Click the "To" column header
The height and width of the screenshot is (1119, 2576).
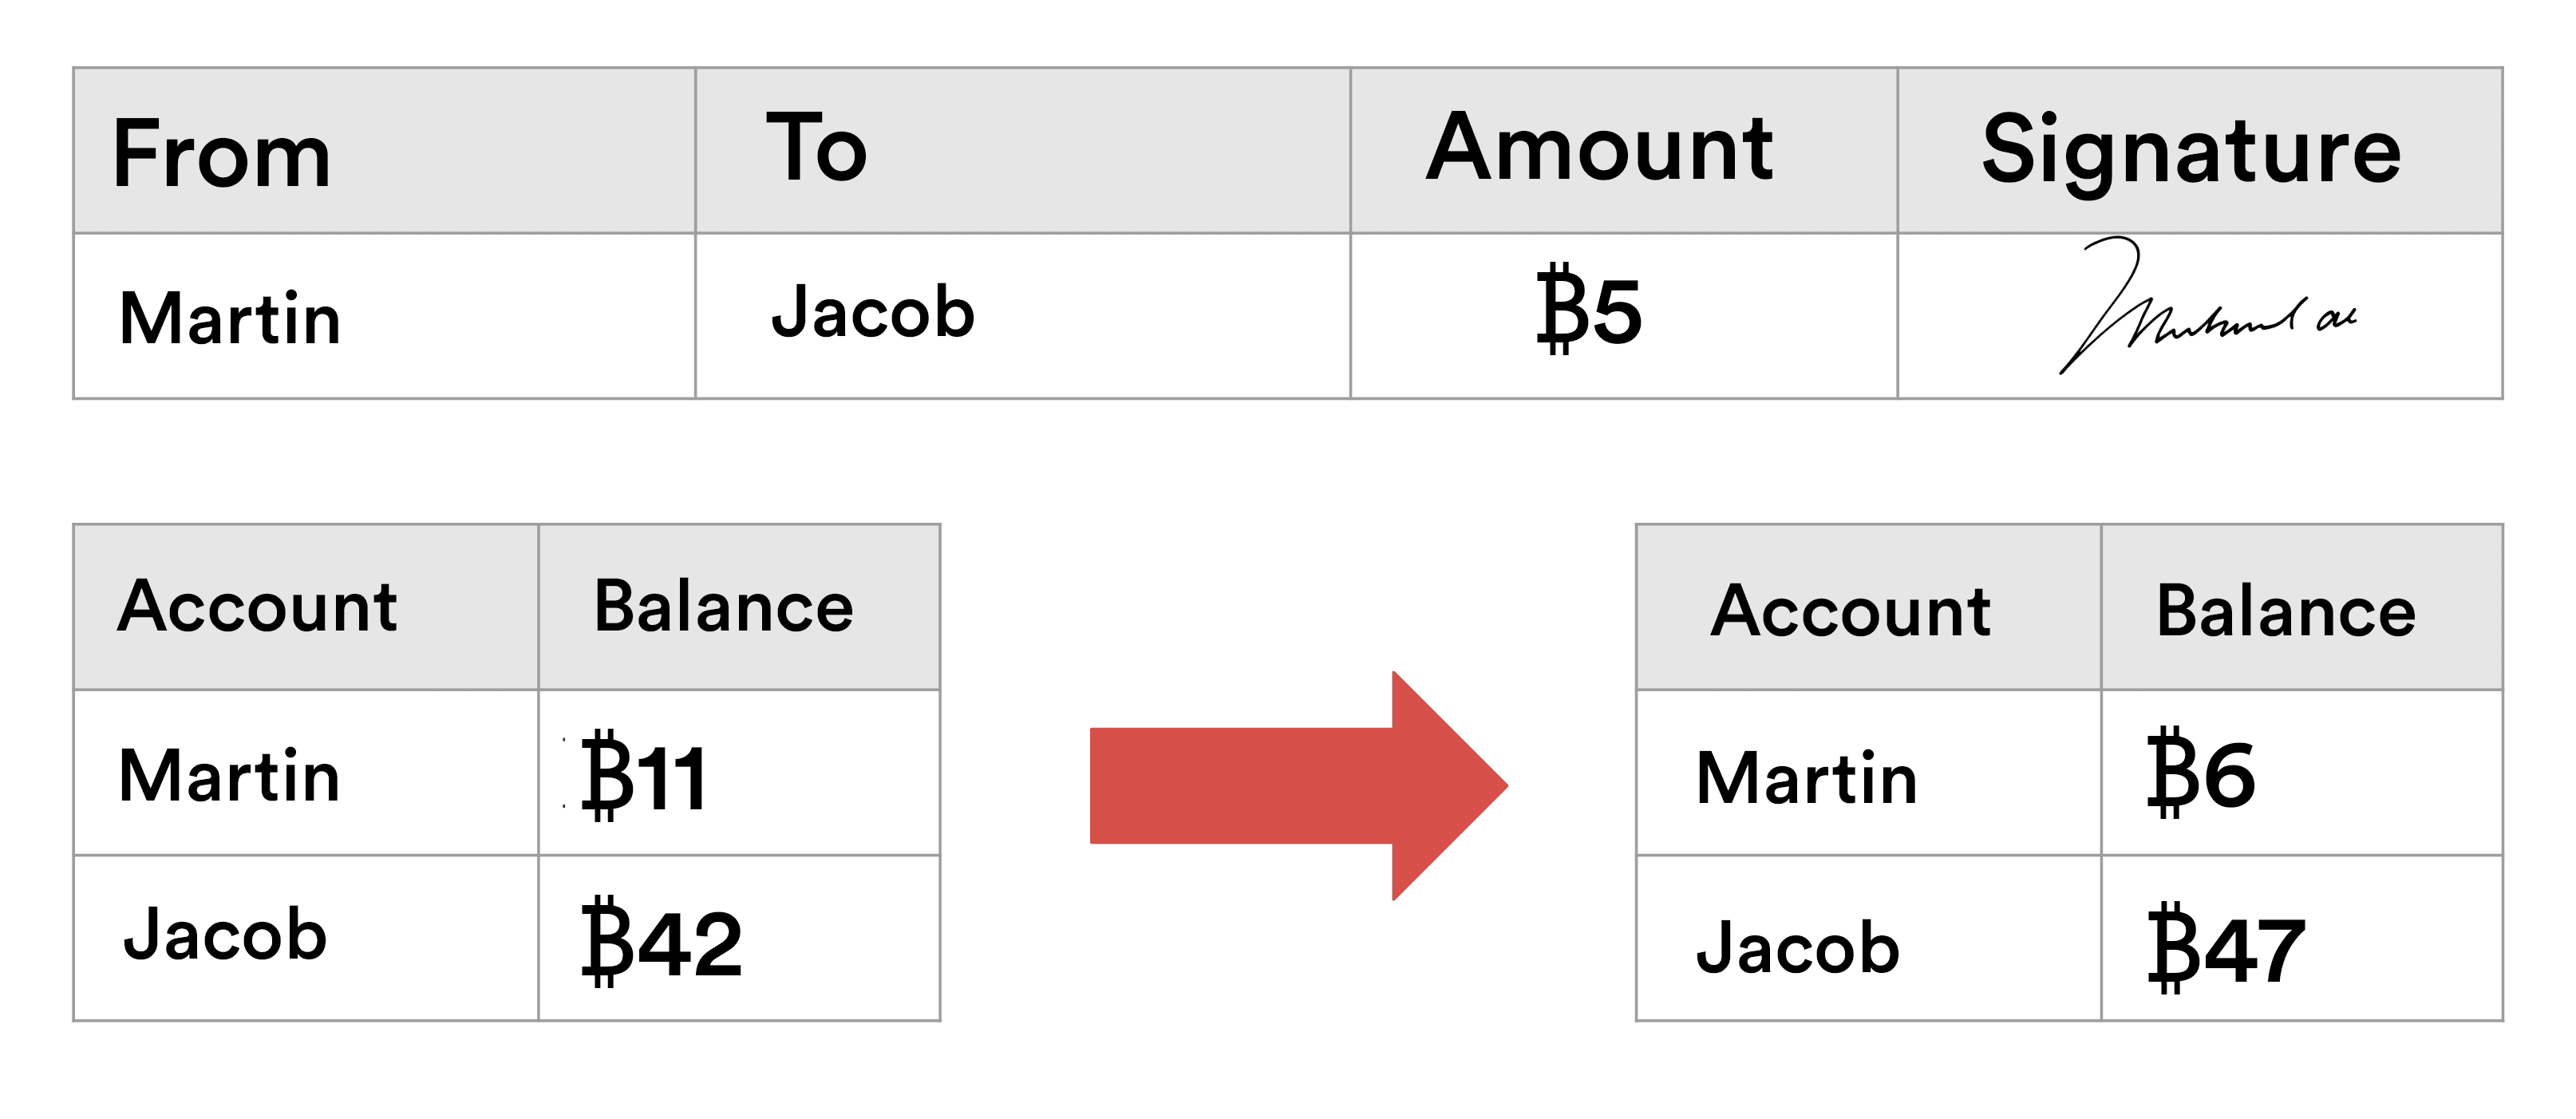(x=816, y=149)
